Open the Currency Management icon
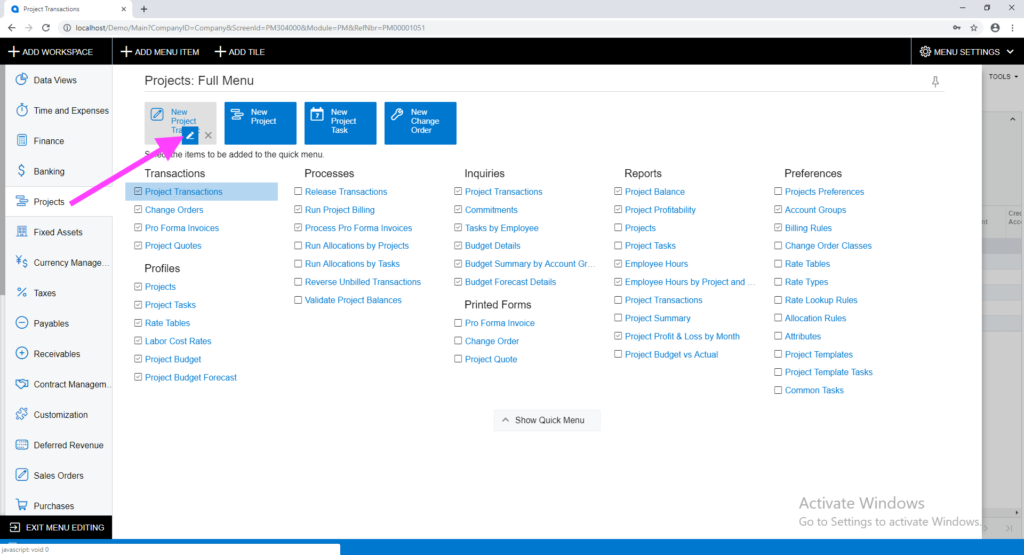Image resolution: width=1024 pixels, height=555 pixels. tap(22, 262)
